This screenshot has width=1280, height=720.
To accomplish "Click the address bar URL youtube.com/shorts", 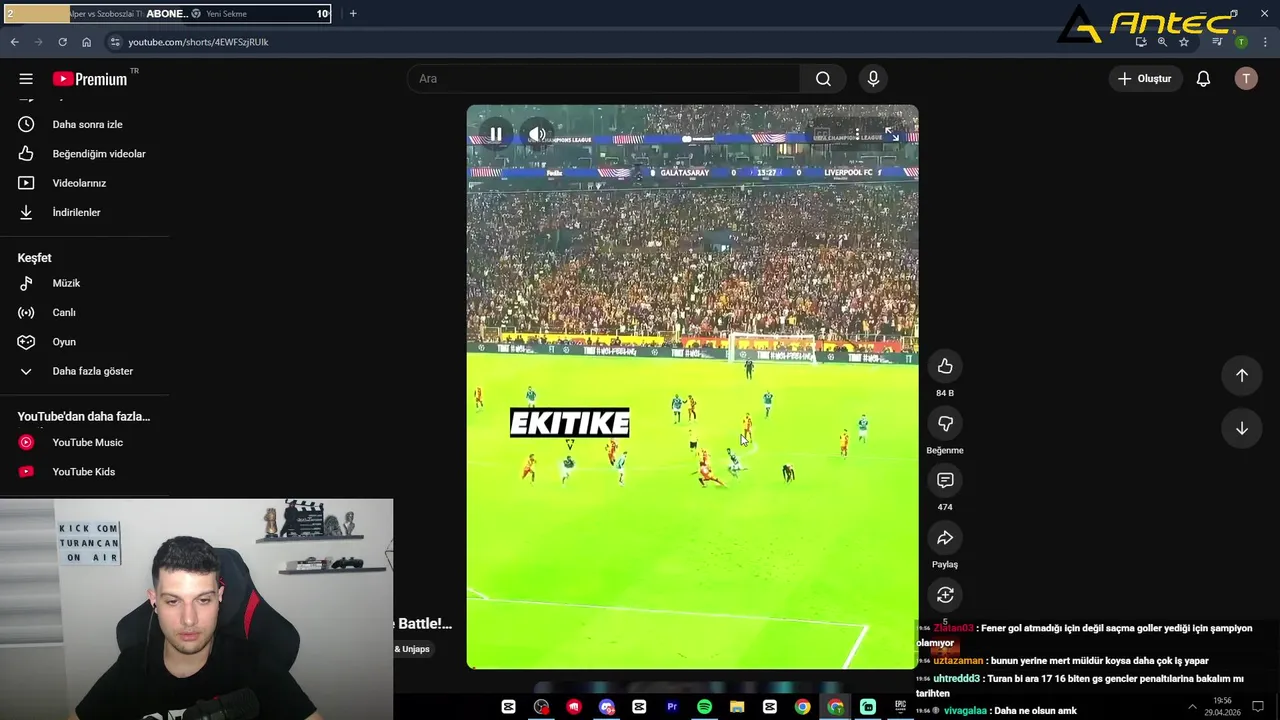I will 198,42.
